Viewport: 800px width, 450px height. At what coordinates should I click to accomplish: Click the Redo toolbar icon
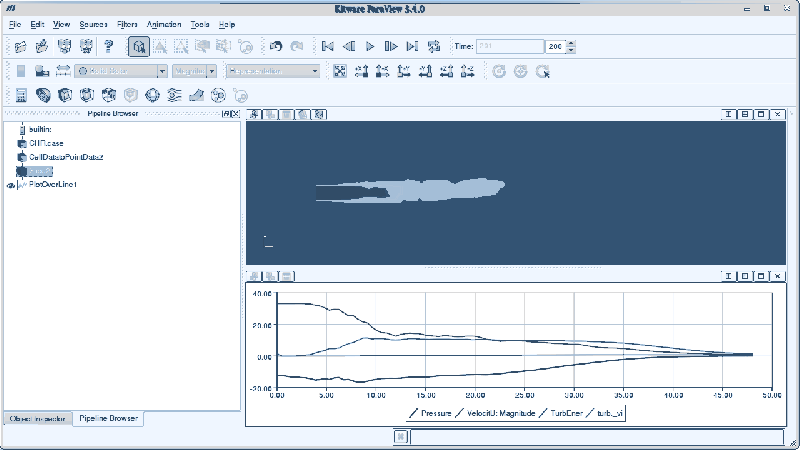click(x=297, y=46)
